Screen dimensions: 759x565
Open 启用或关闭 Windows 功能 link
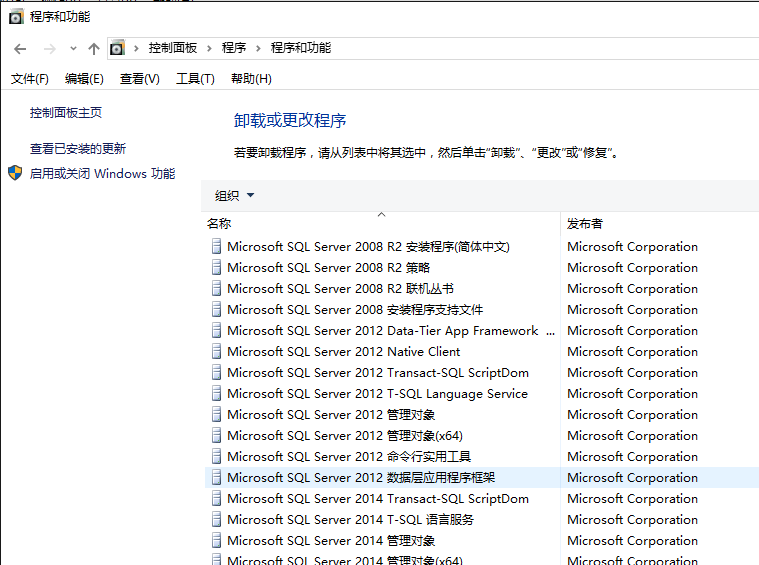click(102, 173)
